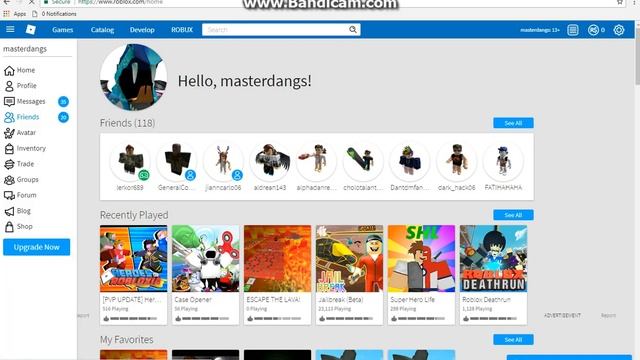Open friend Dantdmfan... avatar
This screenshot has height=360, width=640.
tap(410, 162)
